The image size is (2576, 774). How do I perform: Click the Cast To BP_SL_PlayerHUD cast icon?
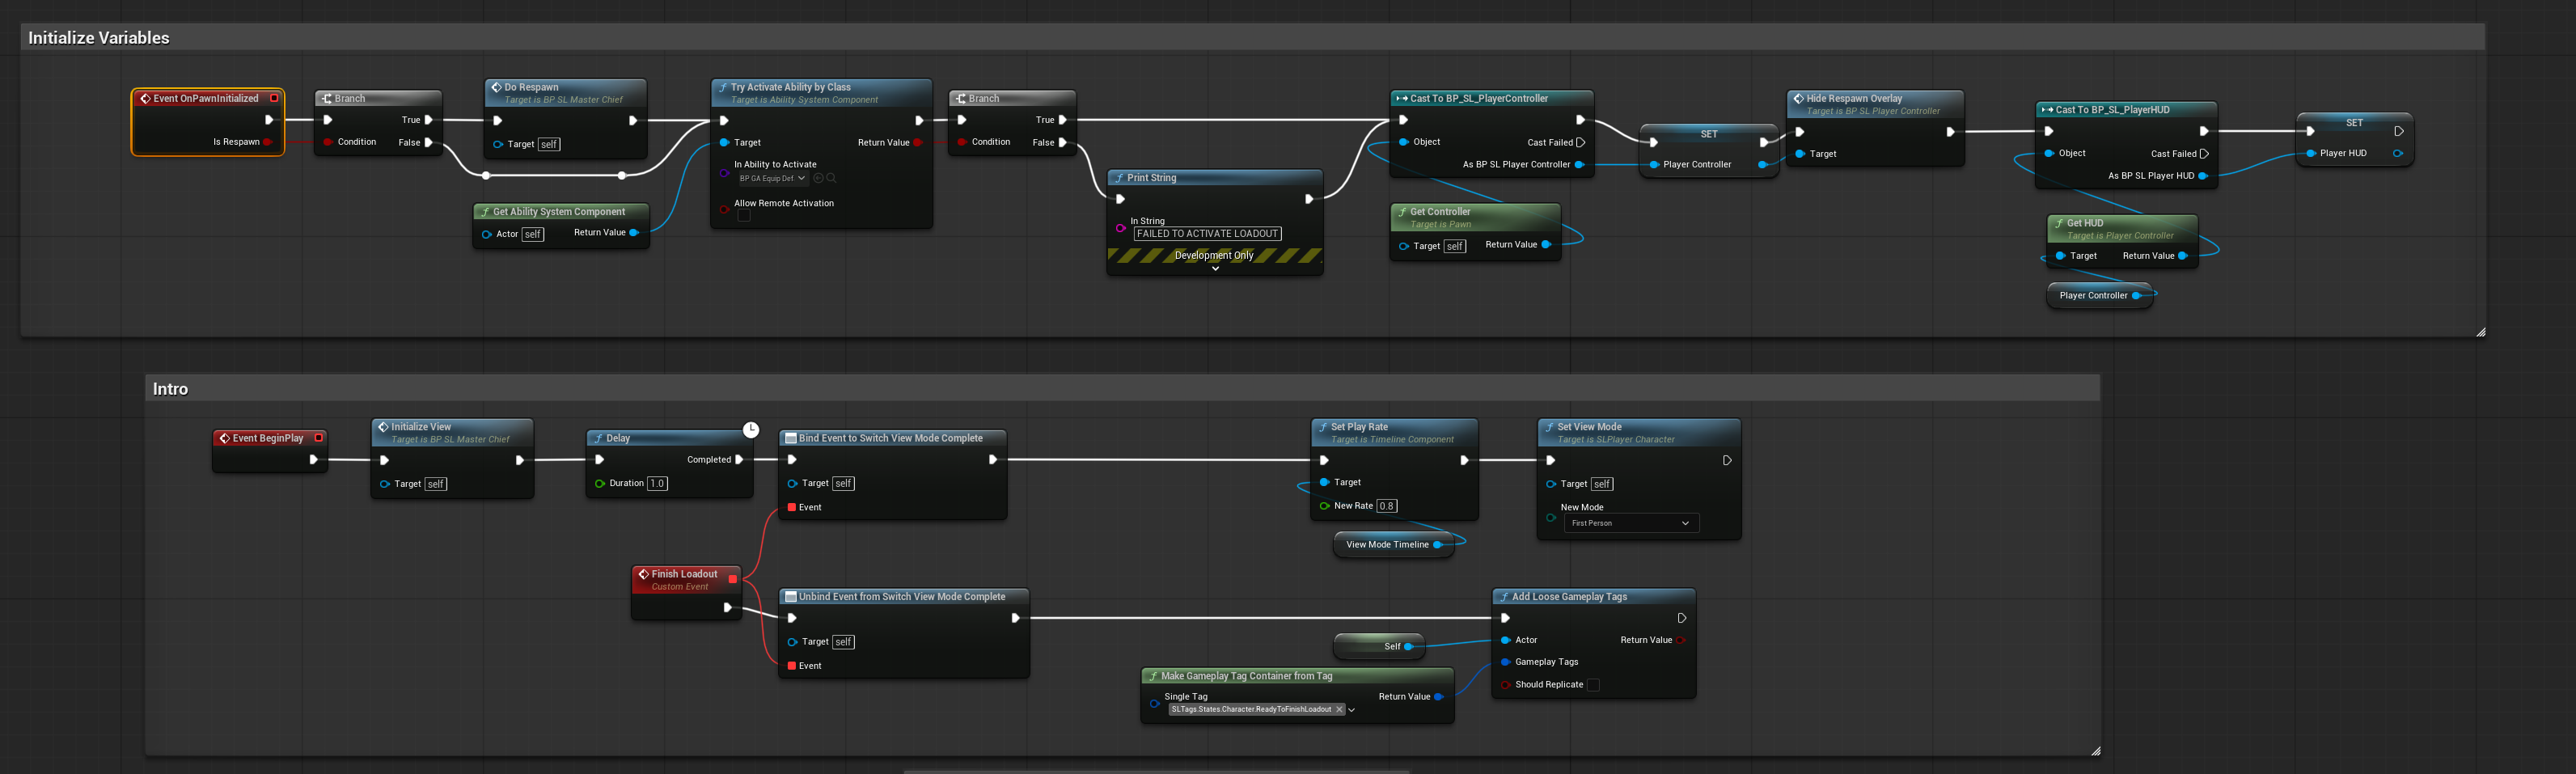point(2047,110)
